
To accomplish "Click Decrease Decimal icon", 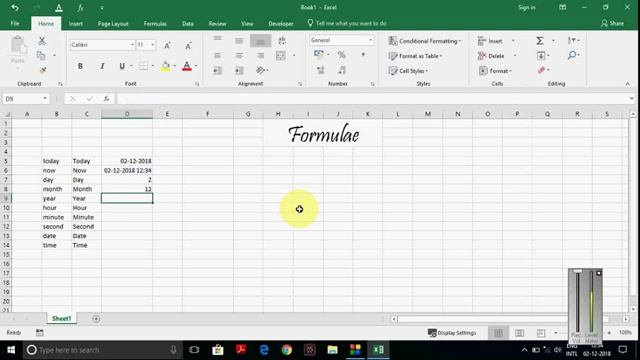I will pos(342,70).
